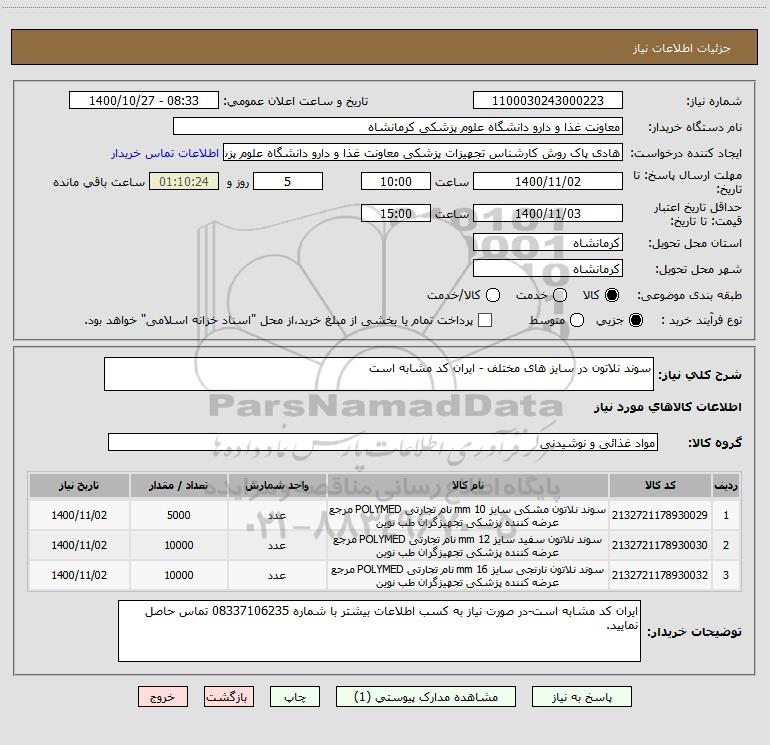Click unit عدد in row 2
This screenshot has width=770, height=745.
click(277, 546)
